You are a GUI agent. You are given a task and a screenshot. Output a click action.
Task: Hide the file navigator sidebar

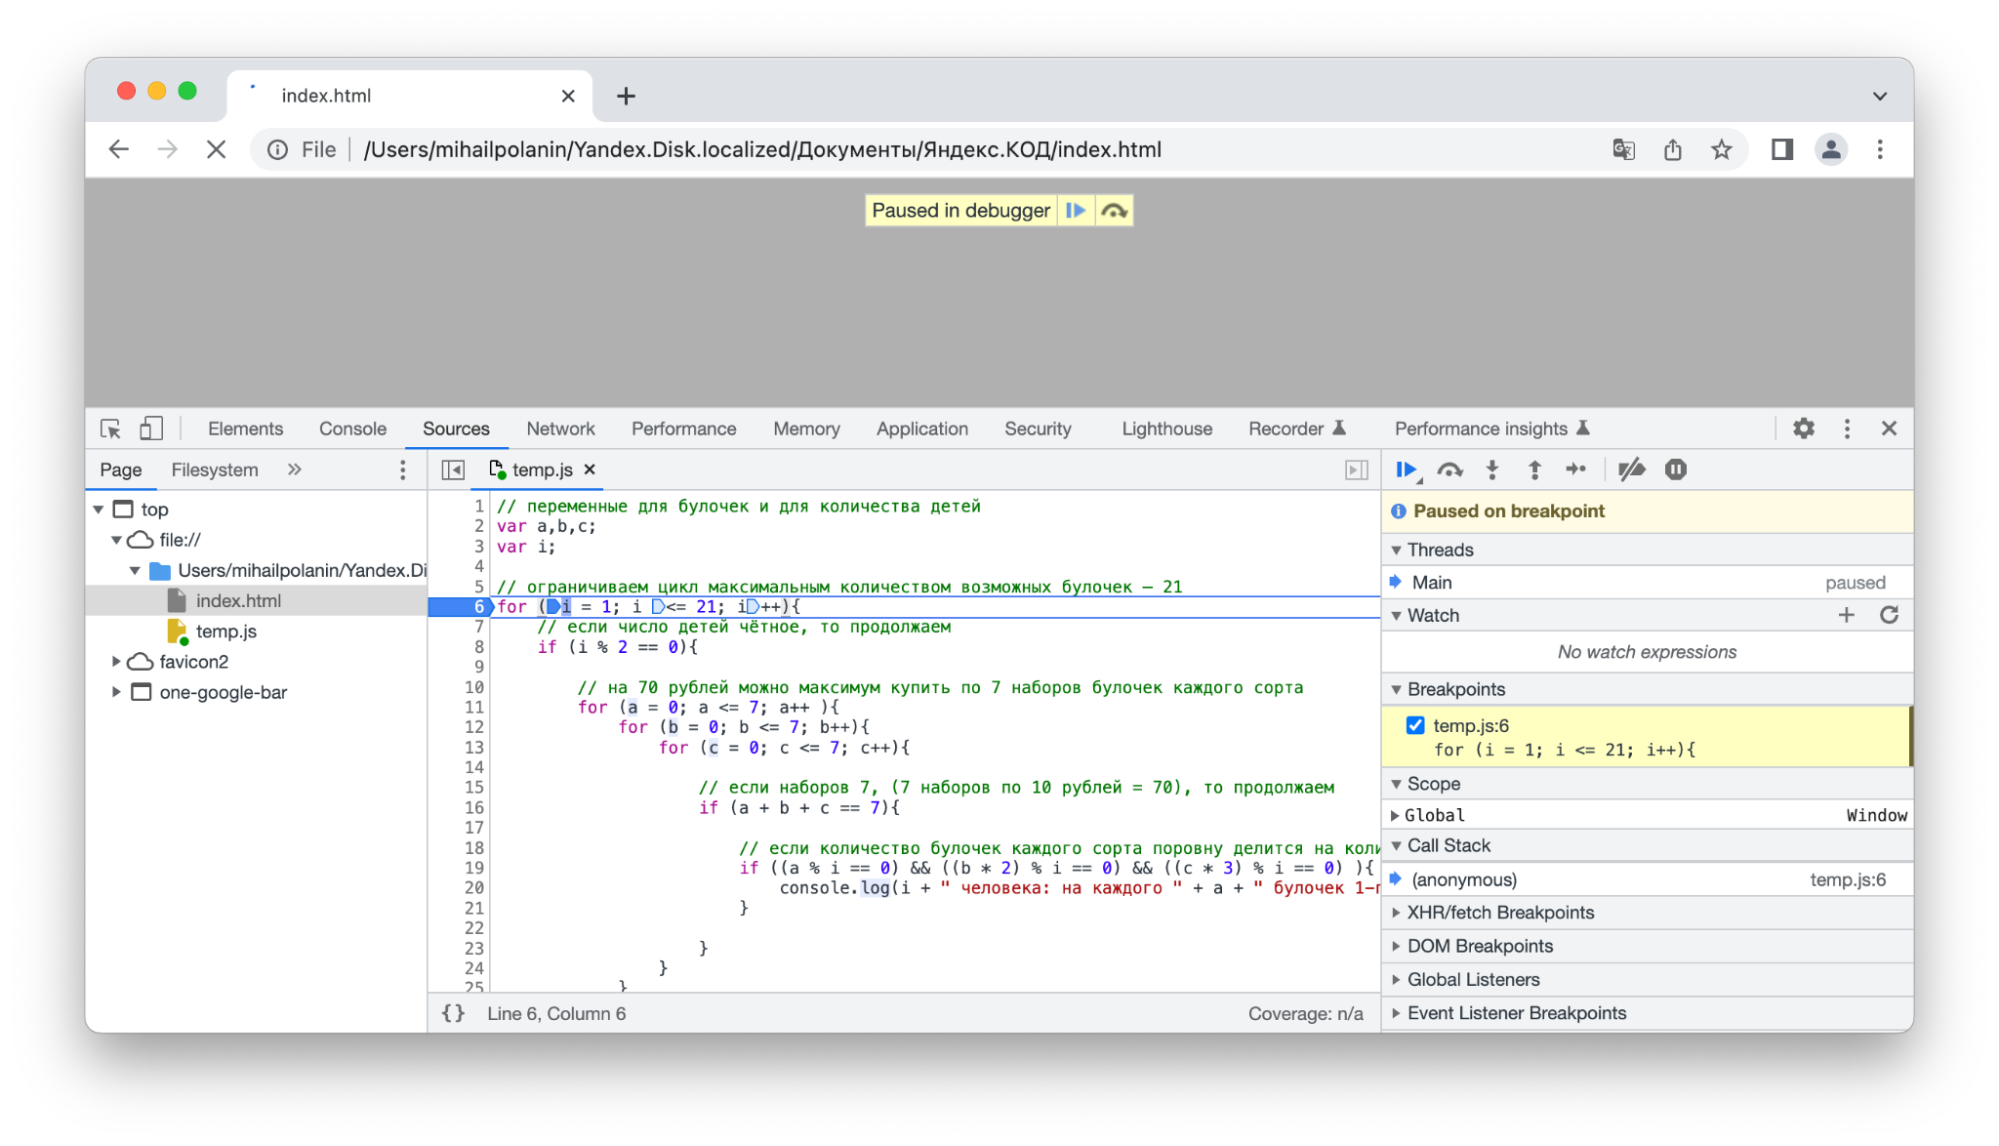point(453,470)
